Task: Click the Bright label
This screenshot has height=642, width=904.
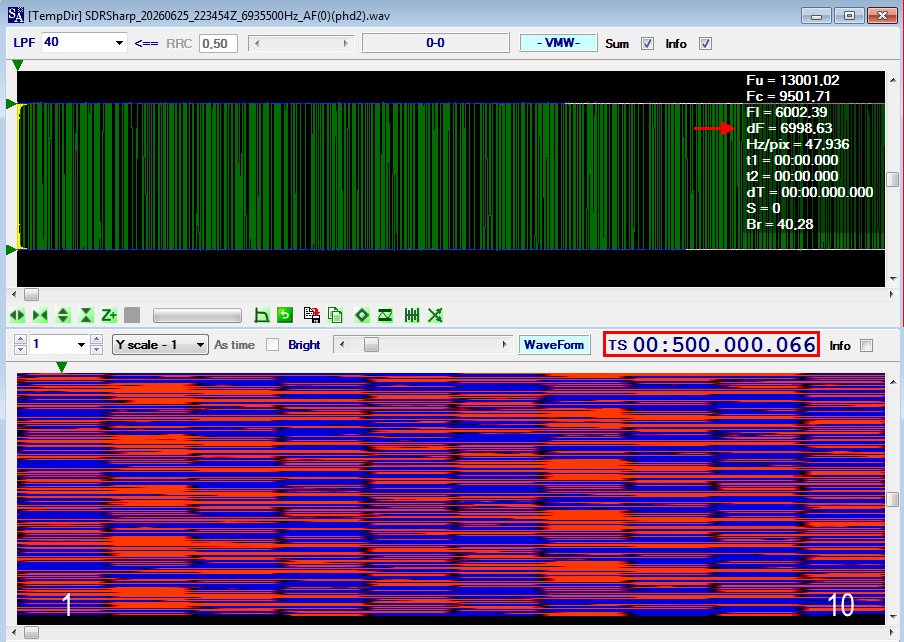Action: (304, 345)
